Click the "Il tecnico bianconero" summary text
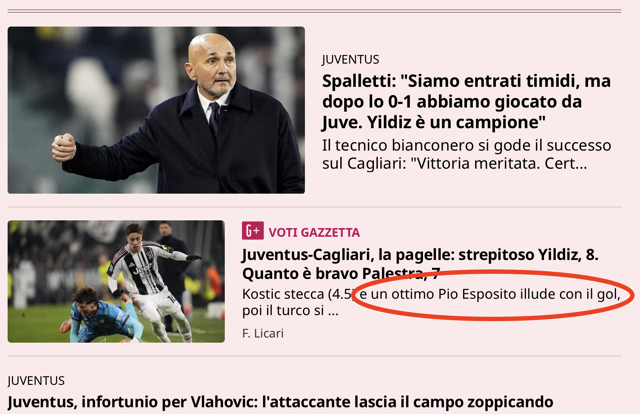The image size is (640, 414). coord(467,154)
